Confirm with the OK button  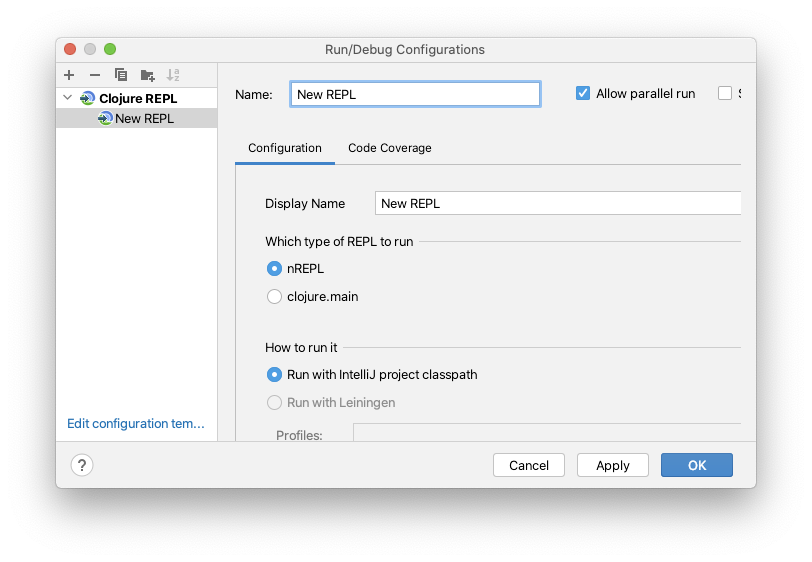tap(697, 465)
